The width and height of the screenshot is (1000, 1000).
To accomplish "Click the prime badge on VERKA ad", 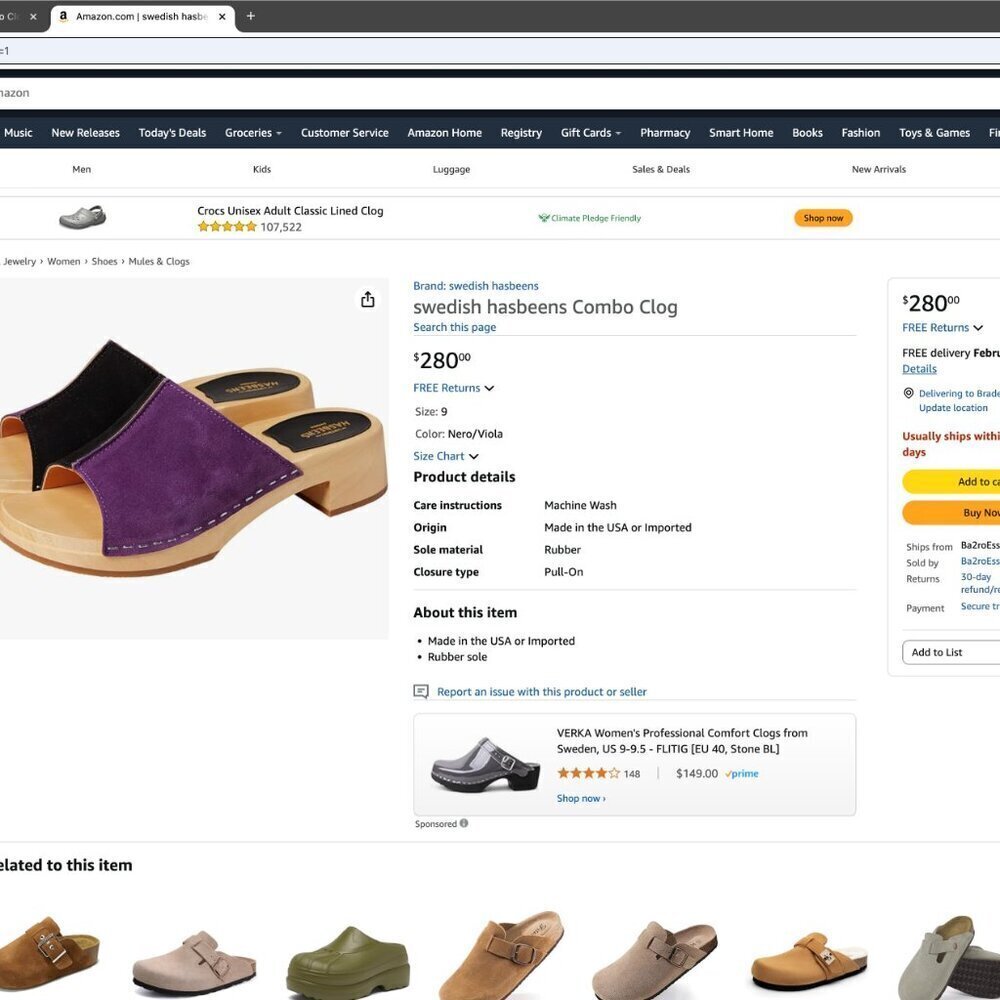I will click(742, 774).
